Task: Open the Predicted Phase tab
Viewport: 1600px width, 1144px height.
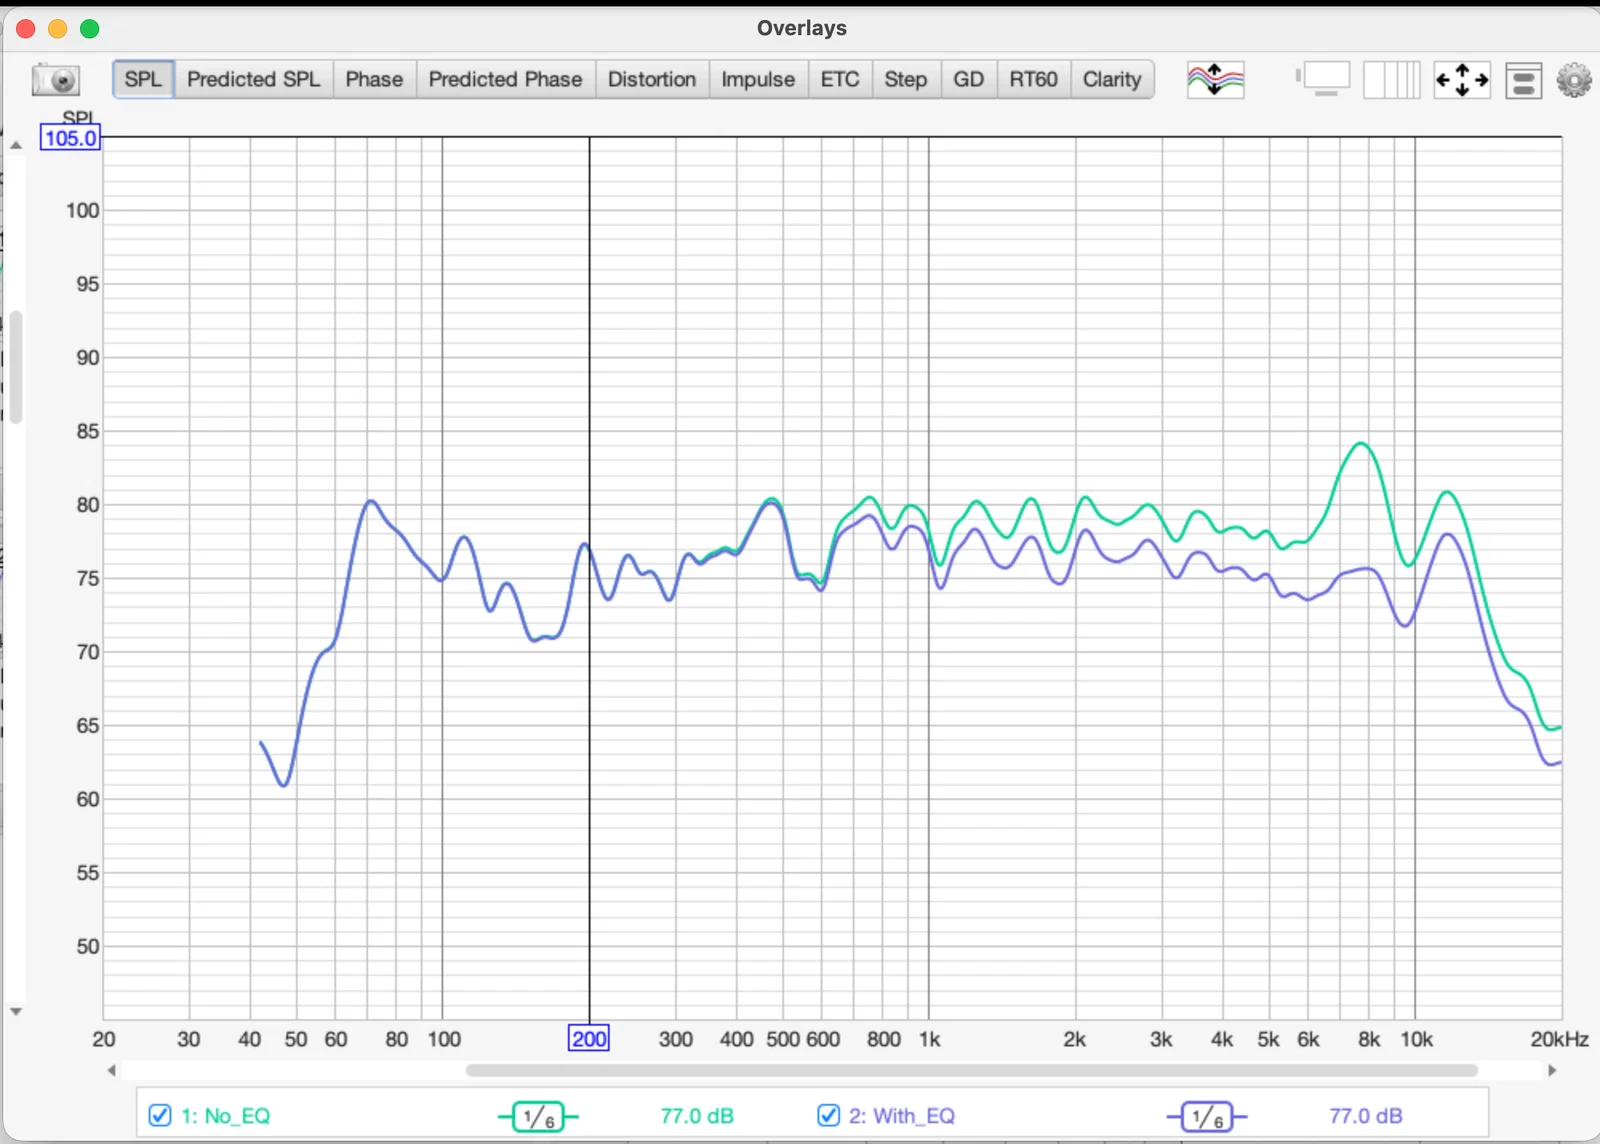Action: (506, 79)
